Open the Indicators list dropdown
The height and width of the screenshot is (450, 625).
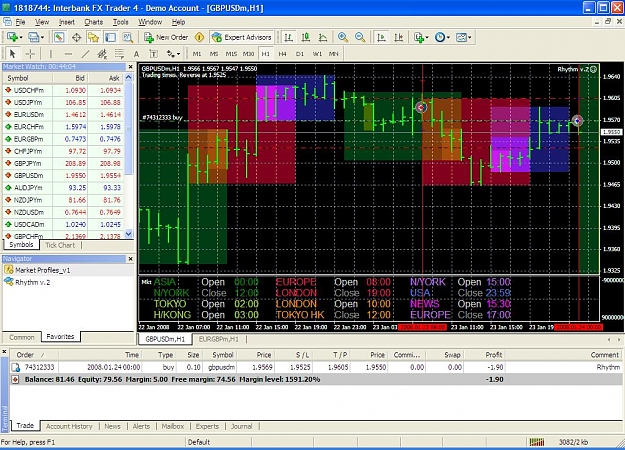[x=421, y=37]
